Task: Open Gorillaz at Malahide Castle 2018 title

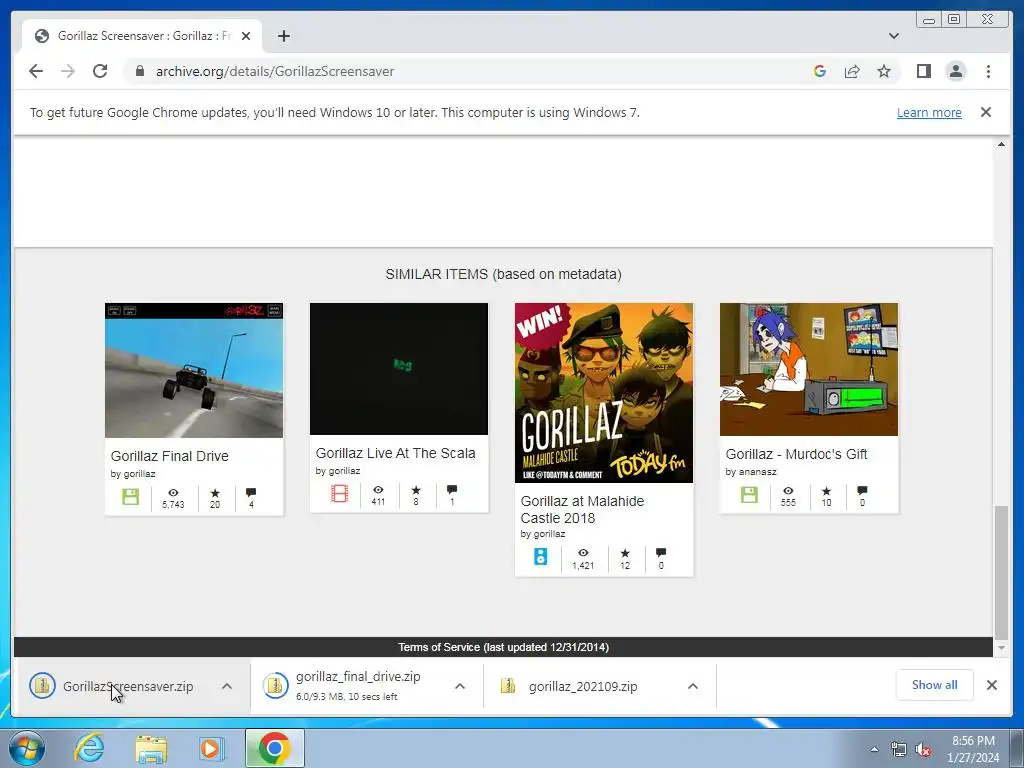Action: (583, 509)
